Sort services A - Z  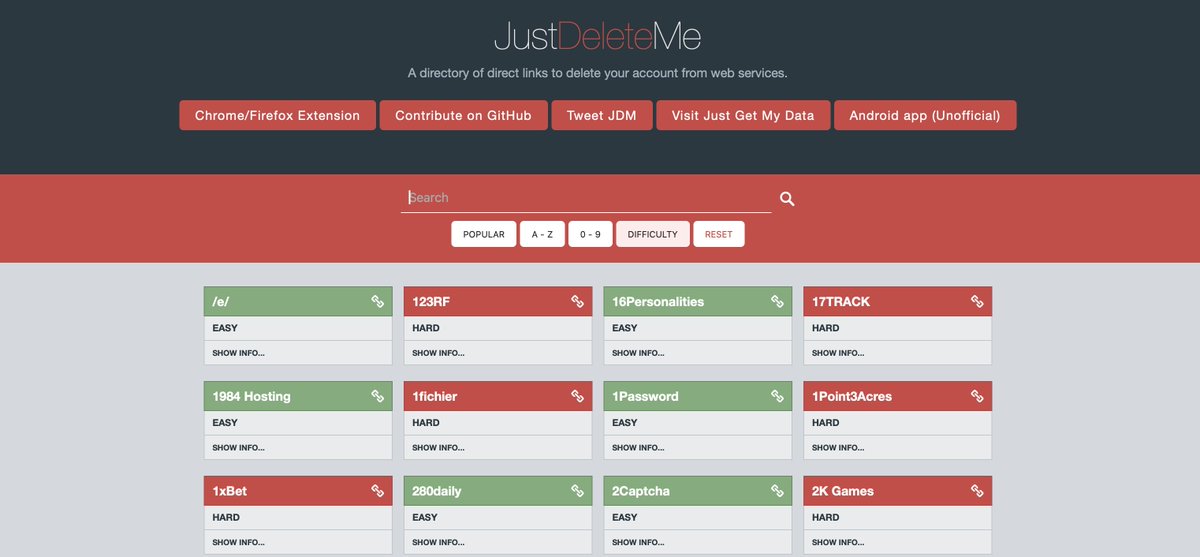[542, 234]
